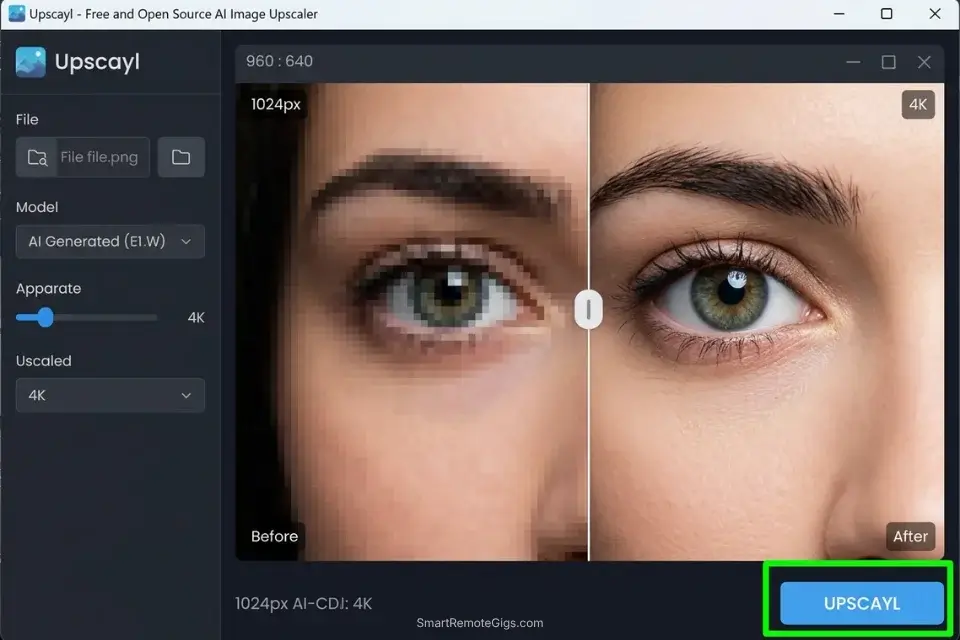Click the UPSCAYL button
Viewport: 960px width, 640px height.
pos(861,603)
